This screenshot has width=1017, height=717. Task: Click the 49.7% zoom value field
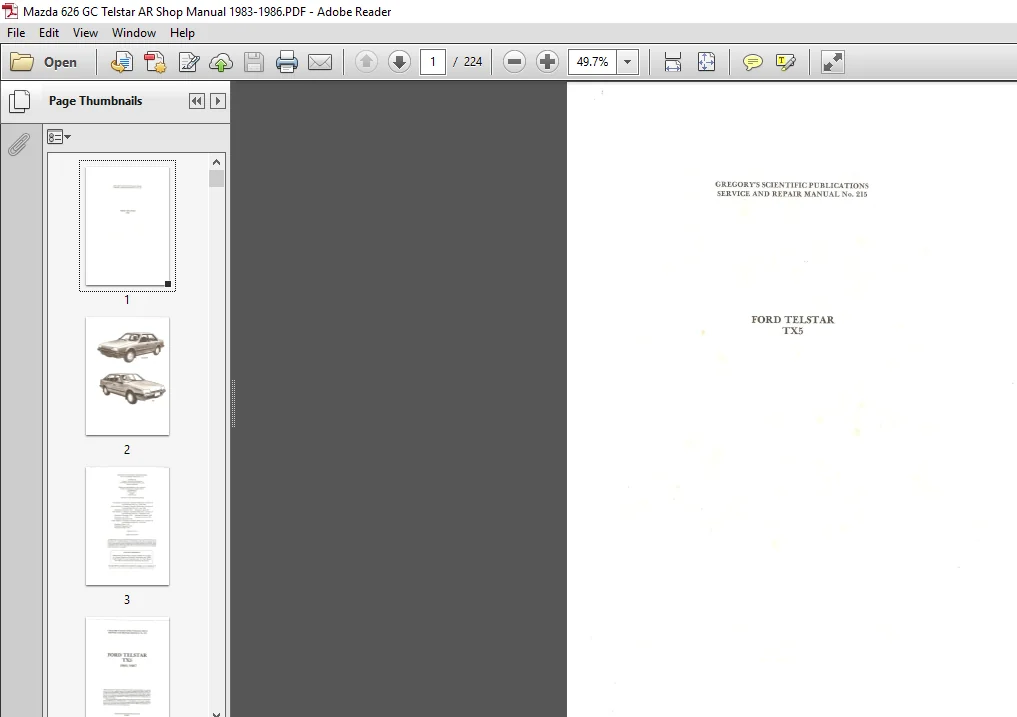coord(592,62)
